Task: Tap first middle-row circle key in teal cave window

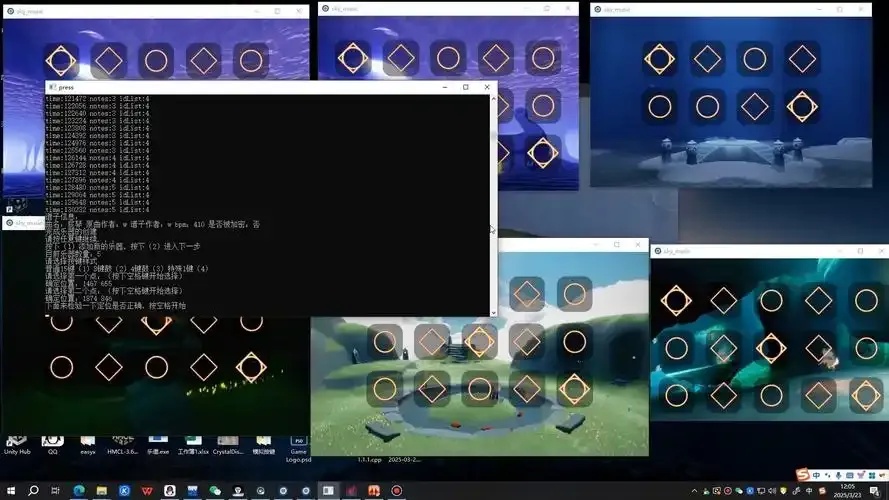Action: [x=676, y=348]
